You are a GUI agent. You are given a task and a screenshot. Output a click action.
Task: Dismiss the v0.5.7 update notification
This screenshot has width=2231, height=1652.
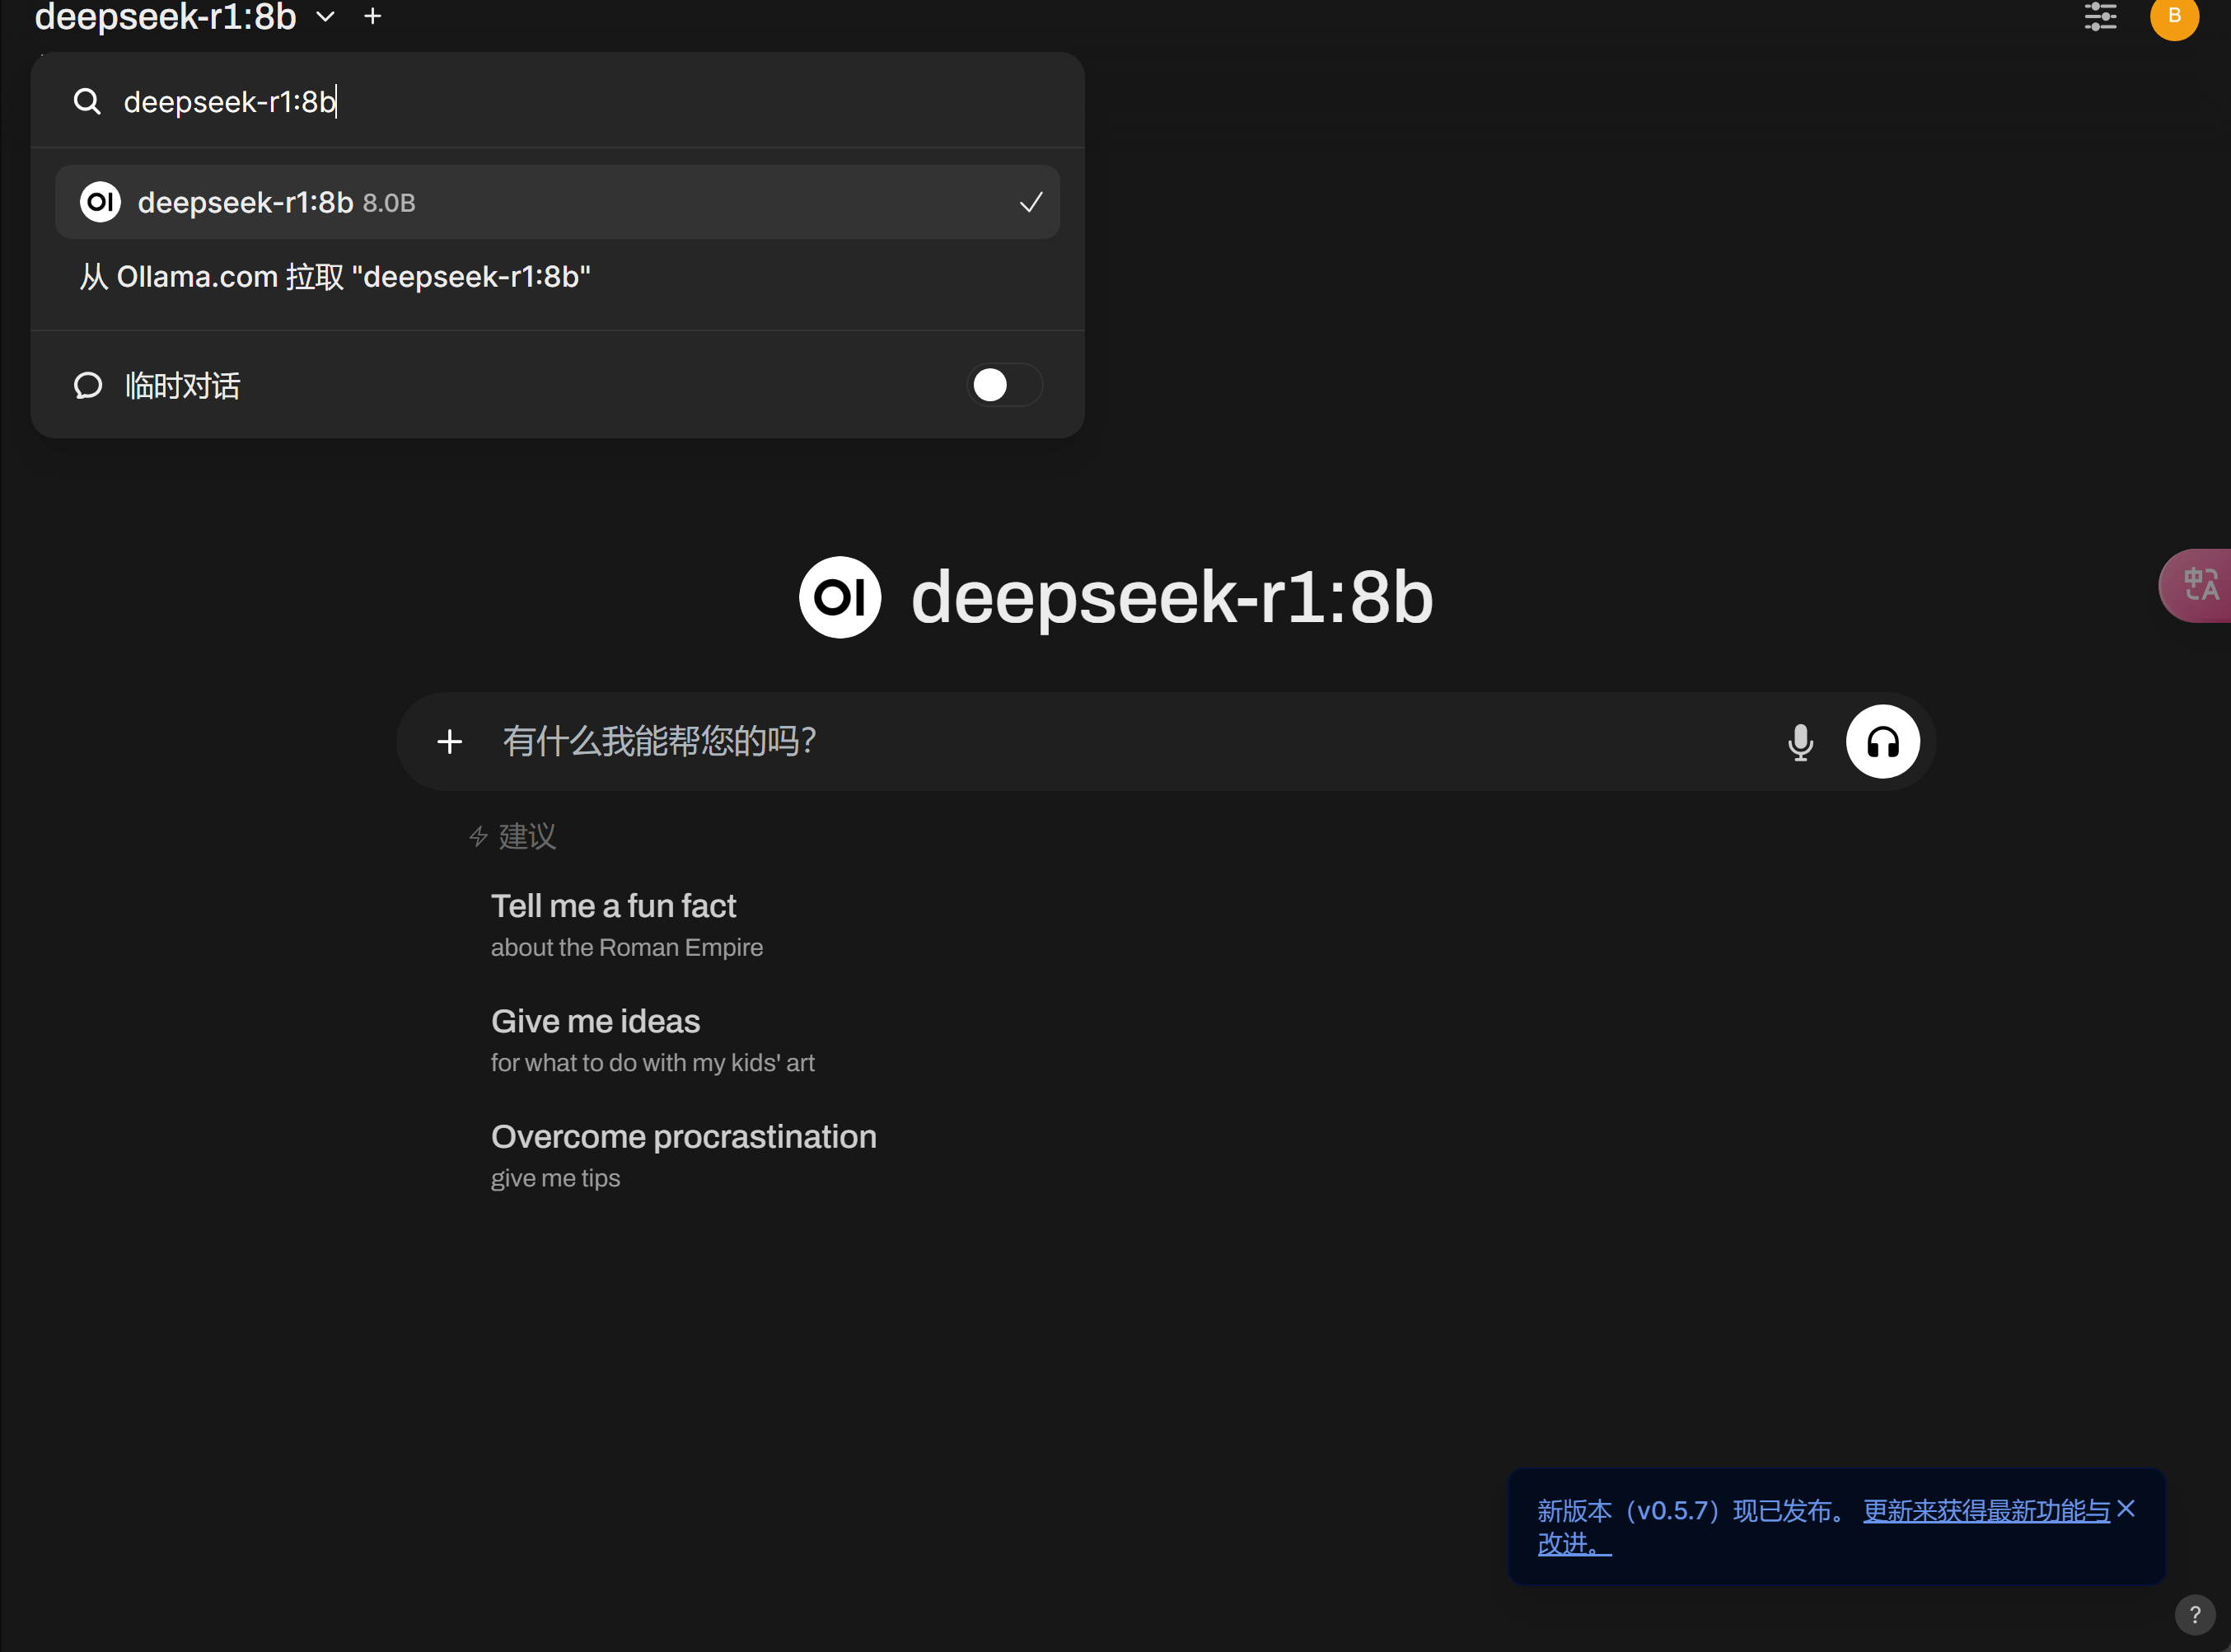pyautogui.click(x=2126, y=1509)
